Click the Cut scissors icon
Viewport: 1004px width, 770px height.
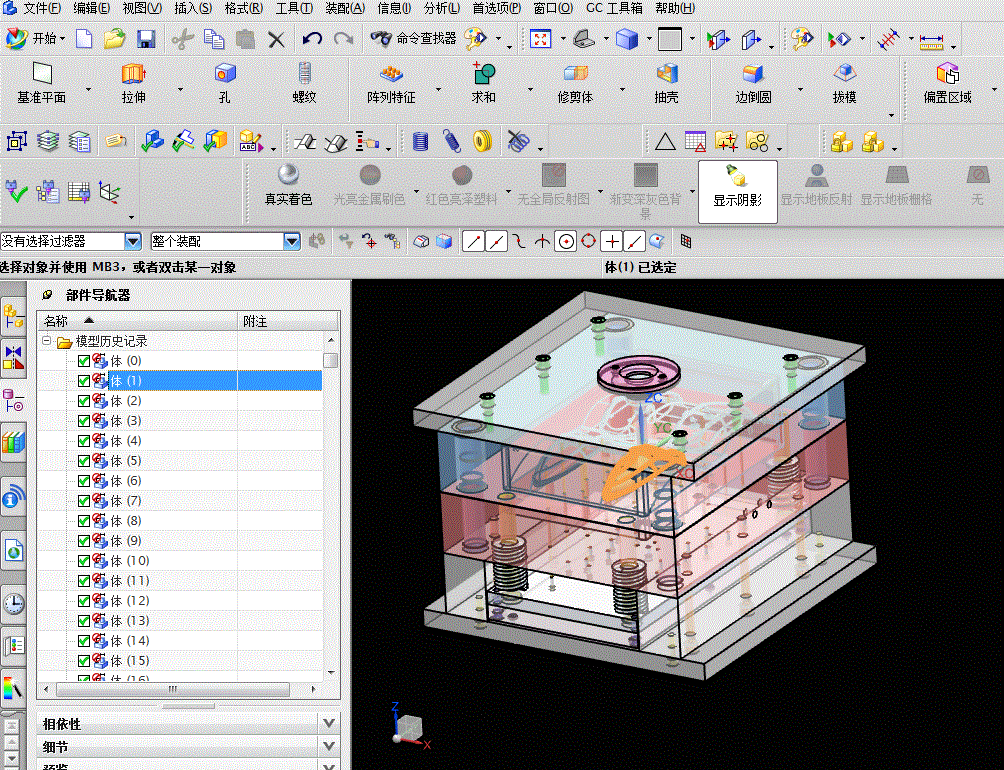(182, 39)
